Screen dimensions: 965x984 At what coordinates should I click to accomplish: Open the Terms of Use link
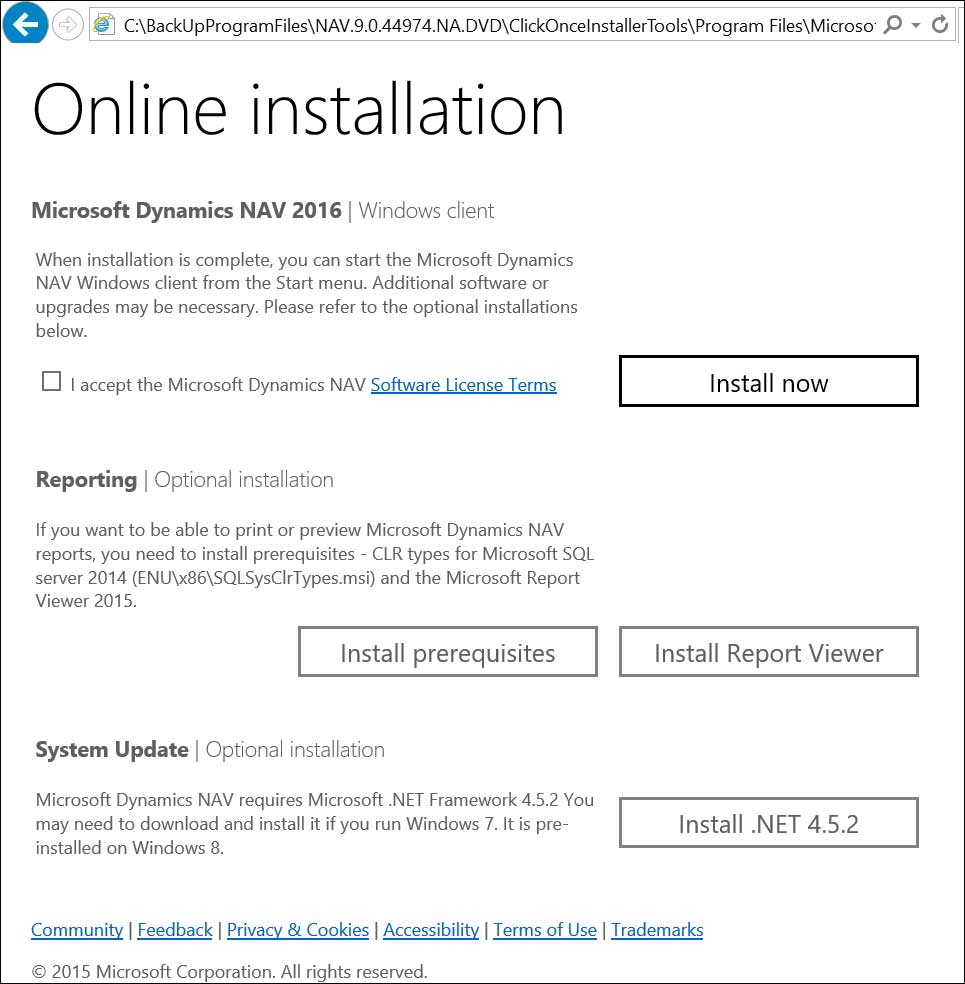click(x=545, y=930)
